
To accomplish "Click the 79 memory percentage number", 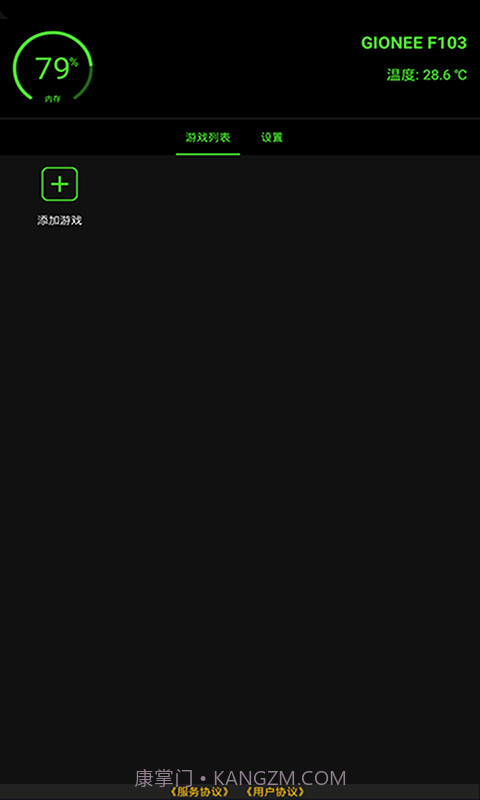I will tap(52, 68).
